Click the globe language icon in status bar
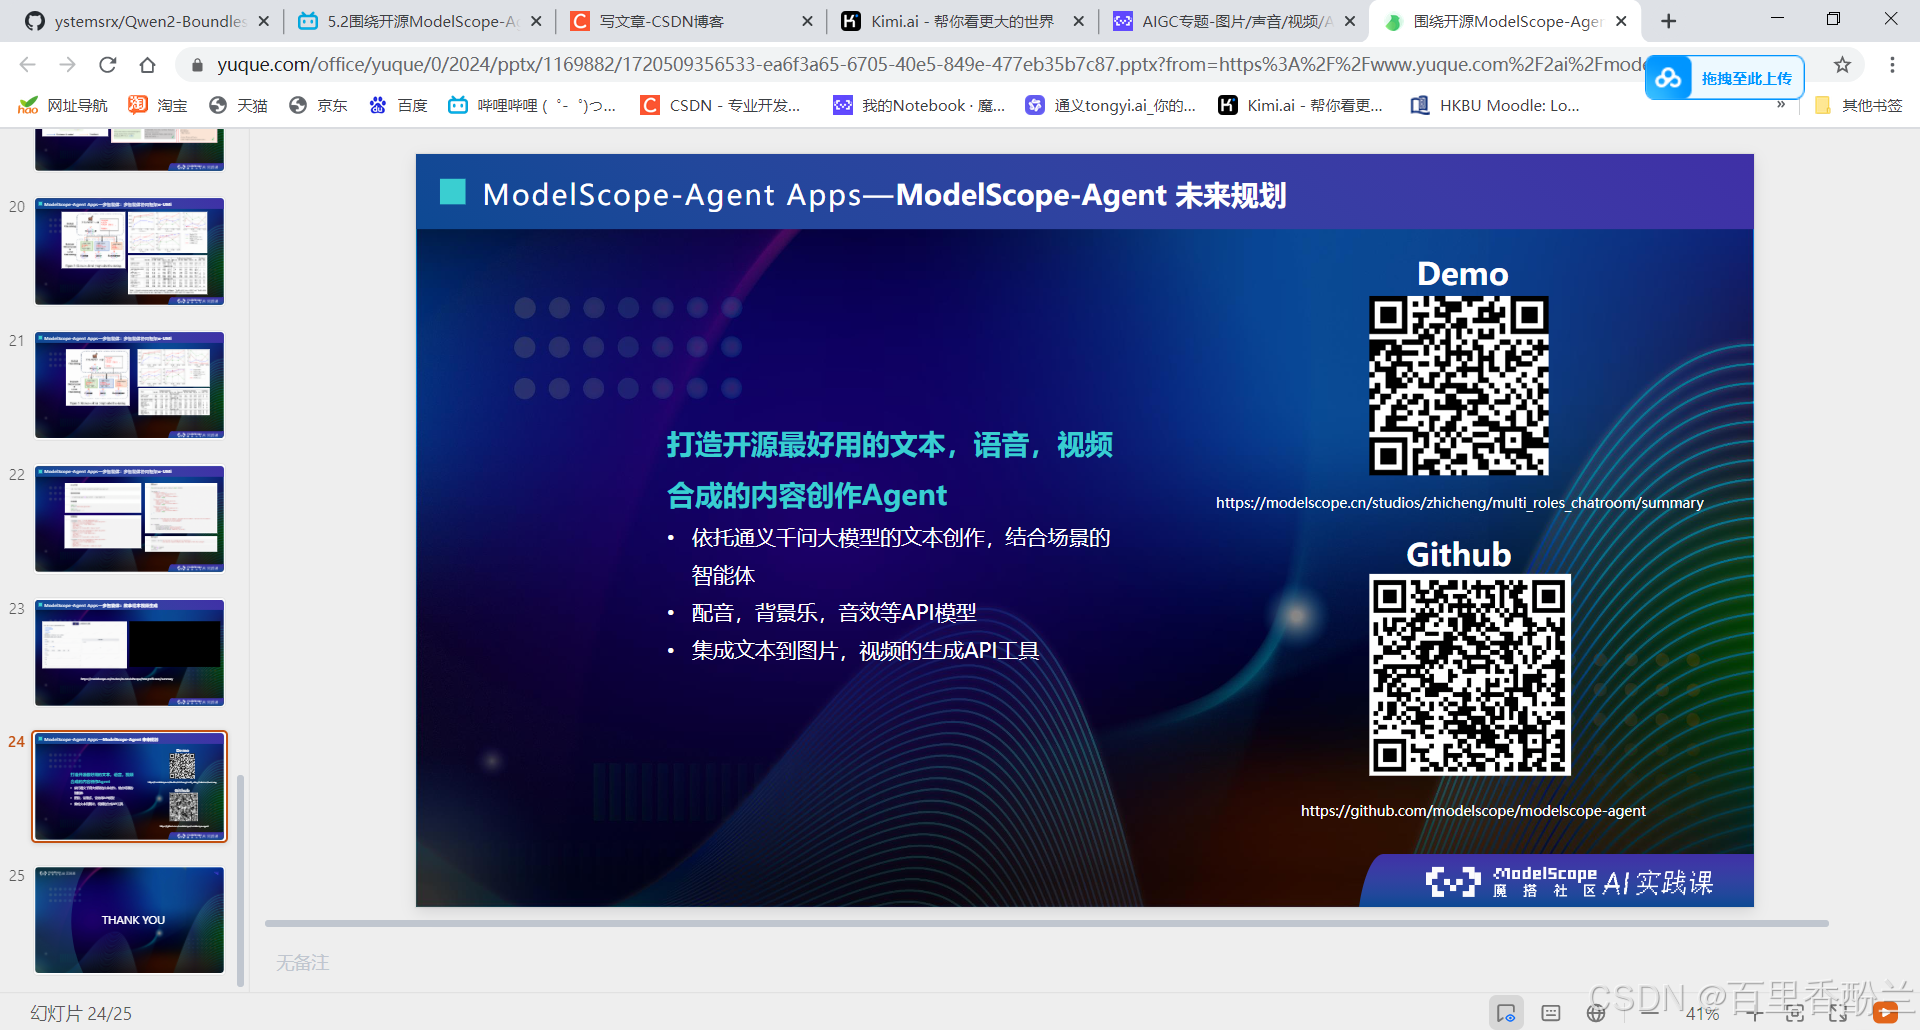The width and height of the screenshot is (1920, 1030). pos(1596,1013)
